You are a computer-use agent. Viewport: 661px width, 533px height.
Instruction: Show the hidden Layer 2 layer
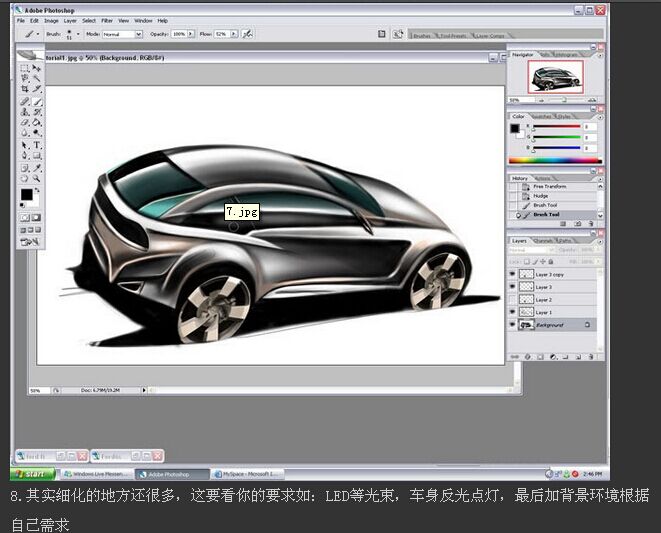pyautogui.click(x=513, y=299)
